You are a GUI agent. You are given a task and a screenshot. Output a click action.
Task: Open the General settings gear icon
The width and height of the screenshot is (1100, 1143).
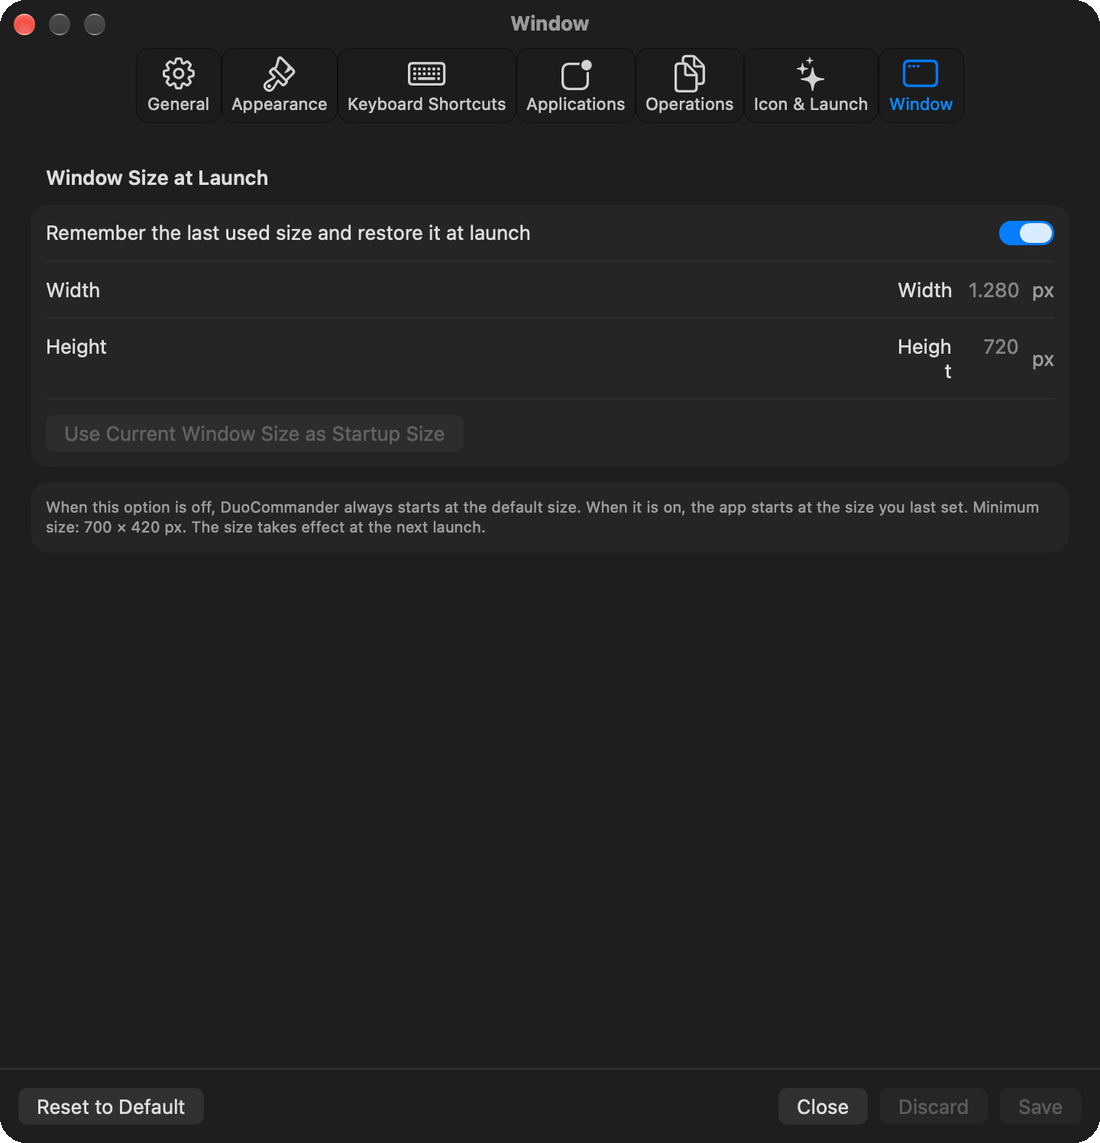click(178, 74)
